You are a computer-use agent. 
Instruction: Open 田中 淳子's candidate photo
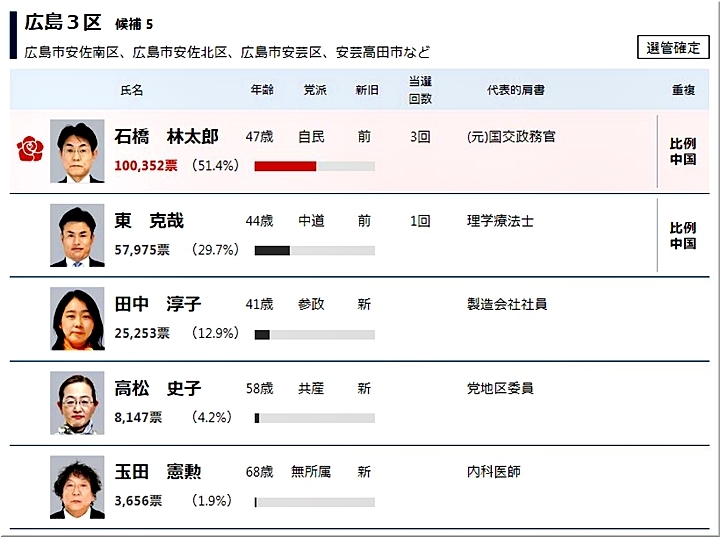coord(77,319)
